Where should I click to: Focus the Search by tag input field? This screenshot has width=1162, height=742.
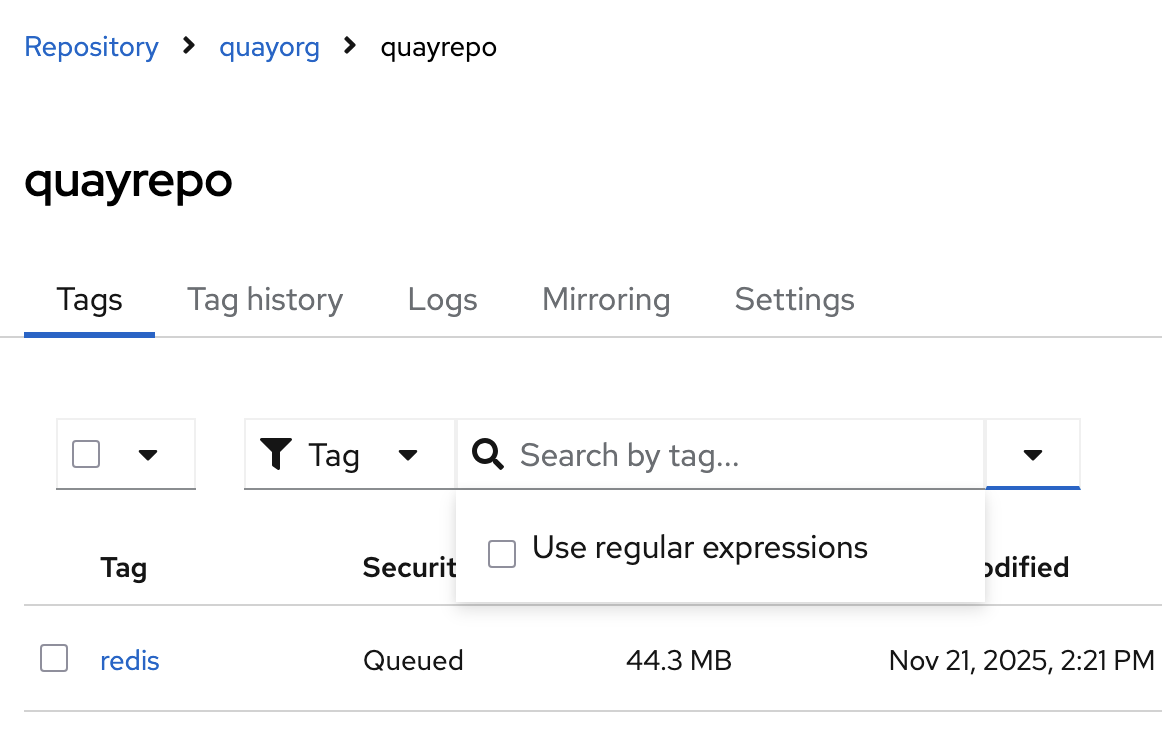tap(740, 455)
